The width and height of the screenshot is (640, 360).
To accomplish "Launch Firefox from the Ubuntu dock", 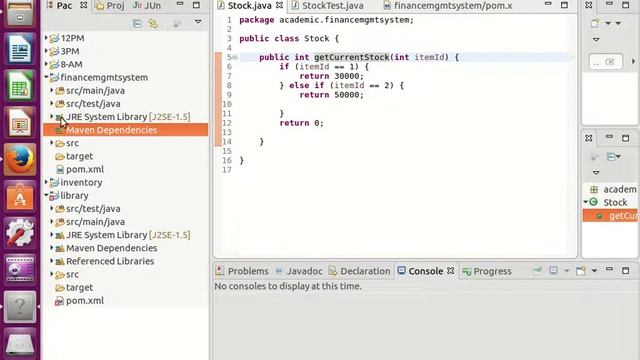I will tap(20, 159).
